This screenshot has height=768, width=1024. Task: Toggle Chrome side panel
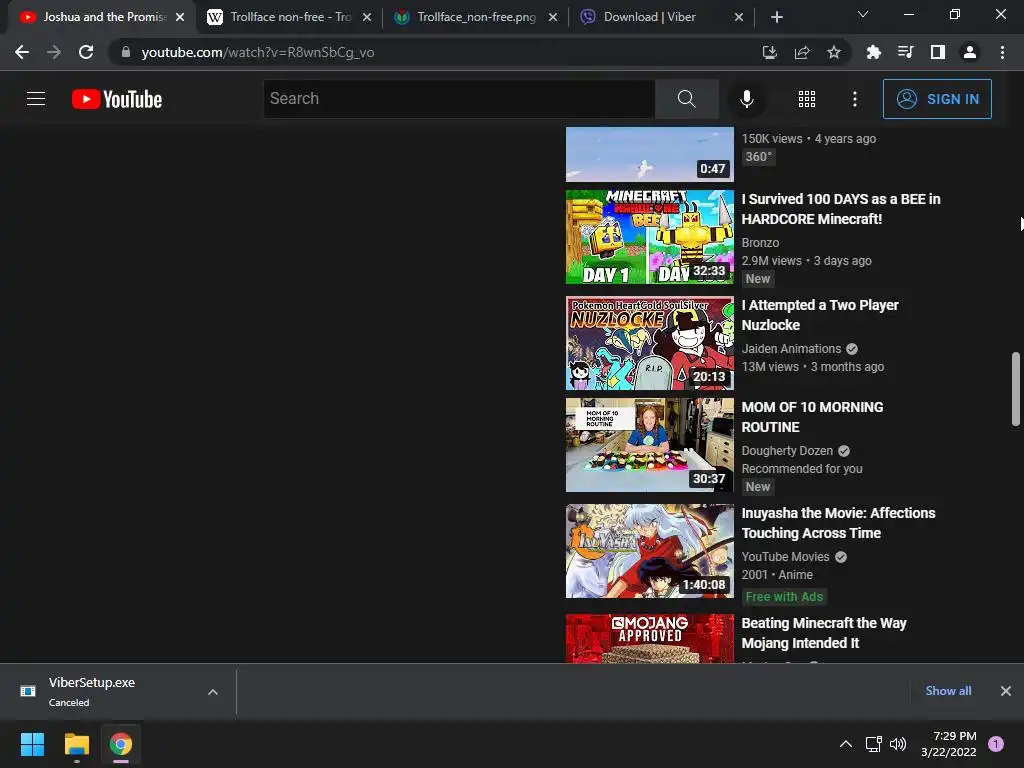[938, 52]
